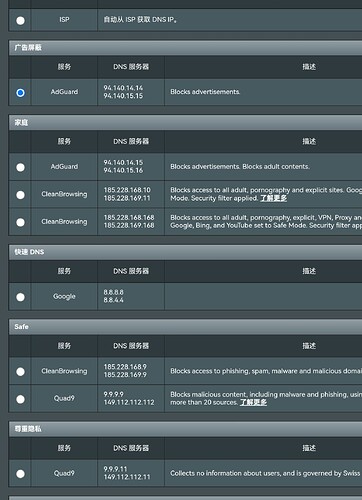
Task: Click DNS address 94.140.14.15 cell
Action: [131, 167]
